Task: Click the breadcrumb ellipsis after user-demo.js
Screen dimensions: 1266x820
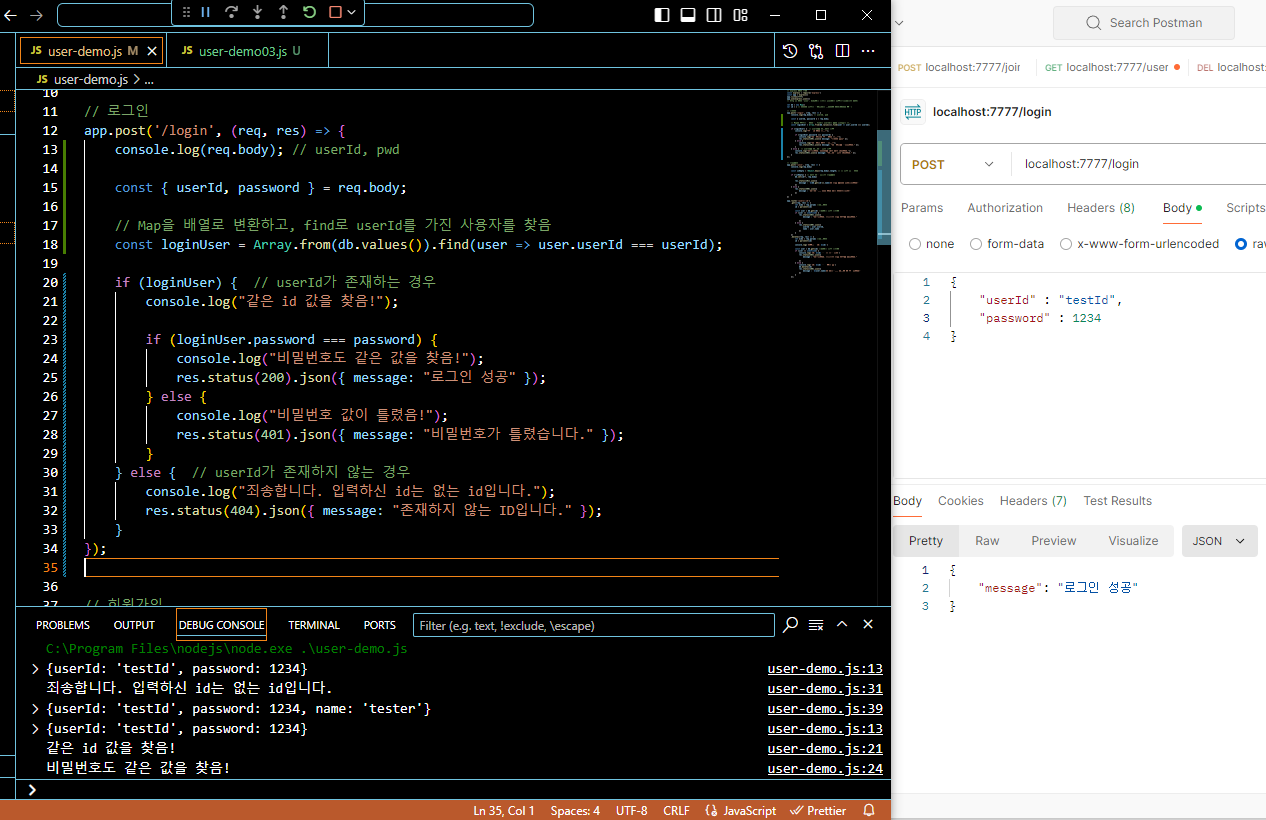Action: 148,79
